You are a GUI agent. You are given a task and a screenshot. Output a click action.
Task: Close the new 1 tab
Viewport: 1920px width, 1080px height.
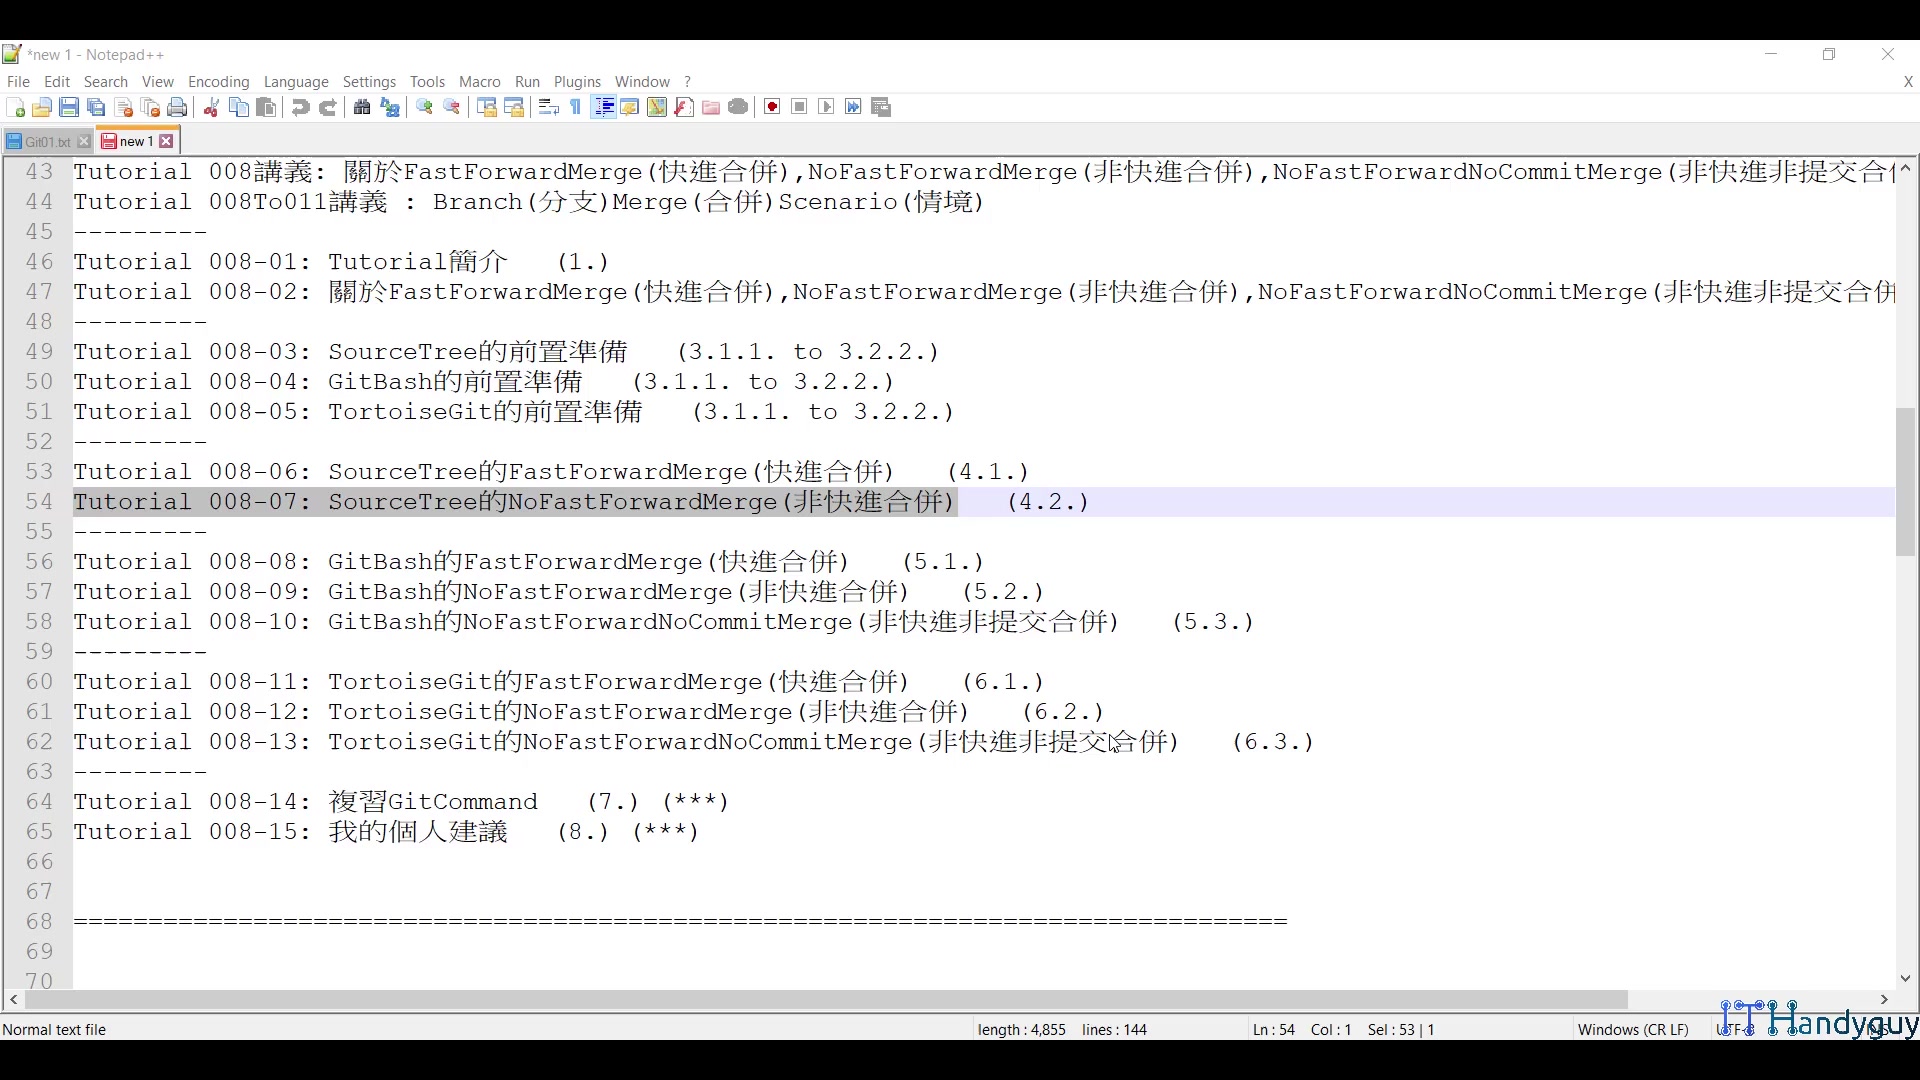point(166,141)
